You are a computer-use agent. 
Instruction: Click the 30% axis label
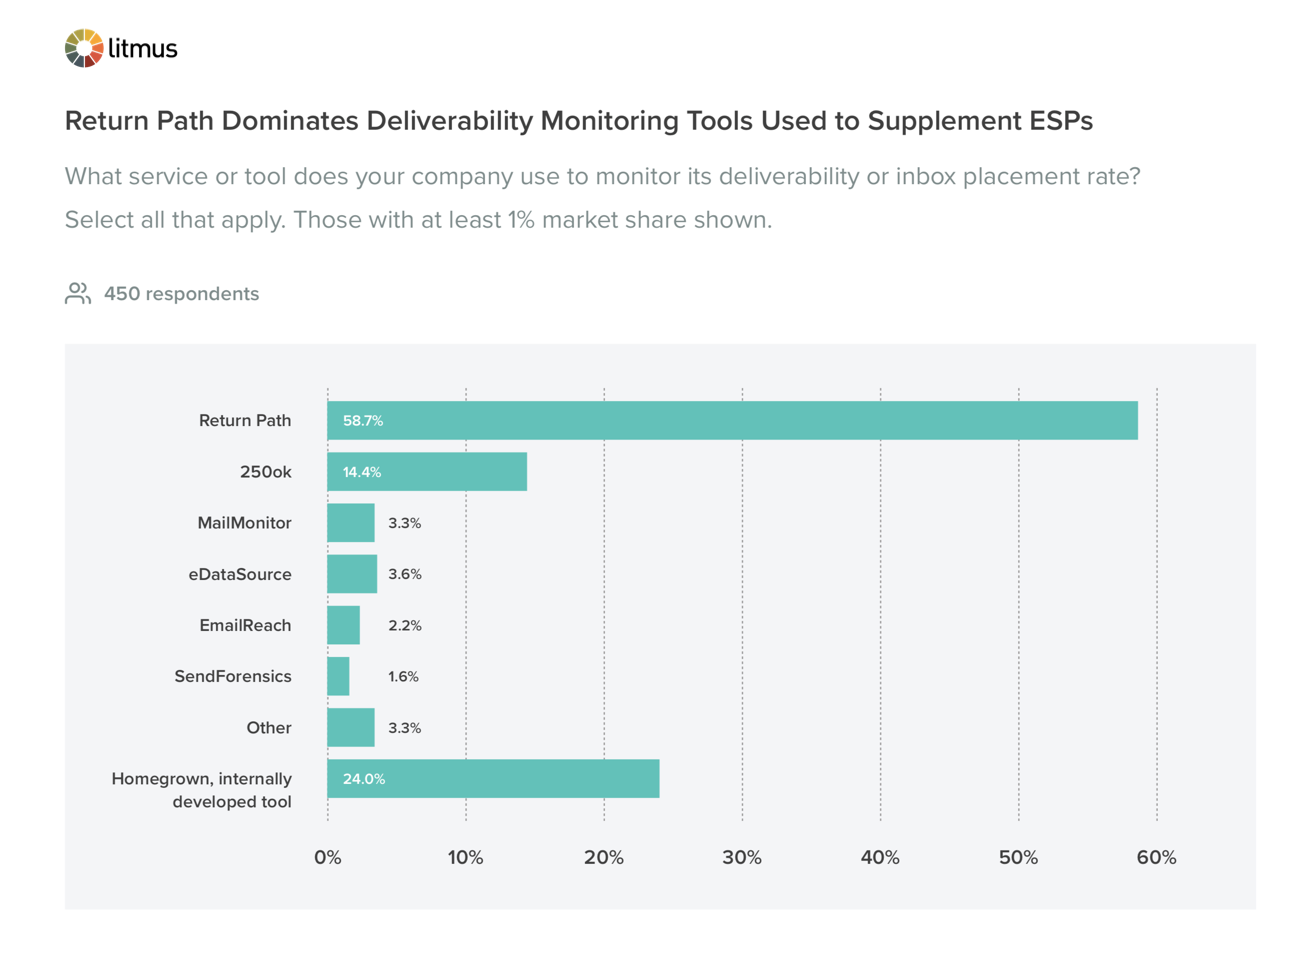(x=742, y=857)
